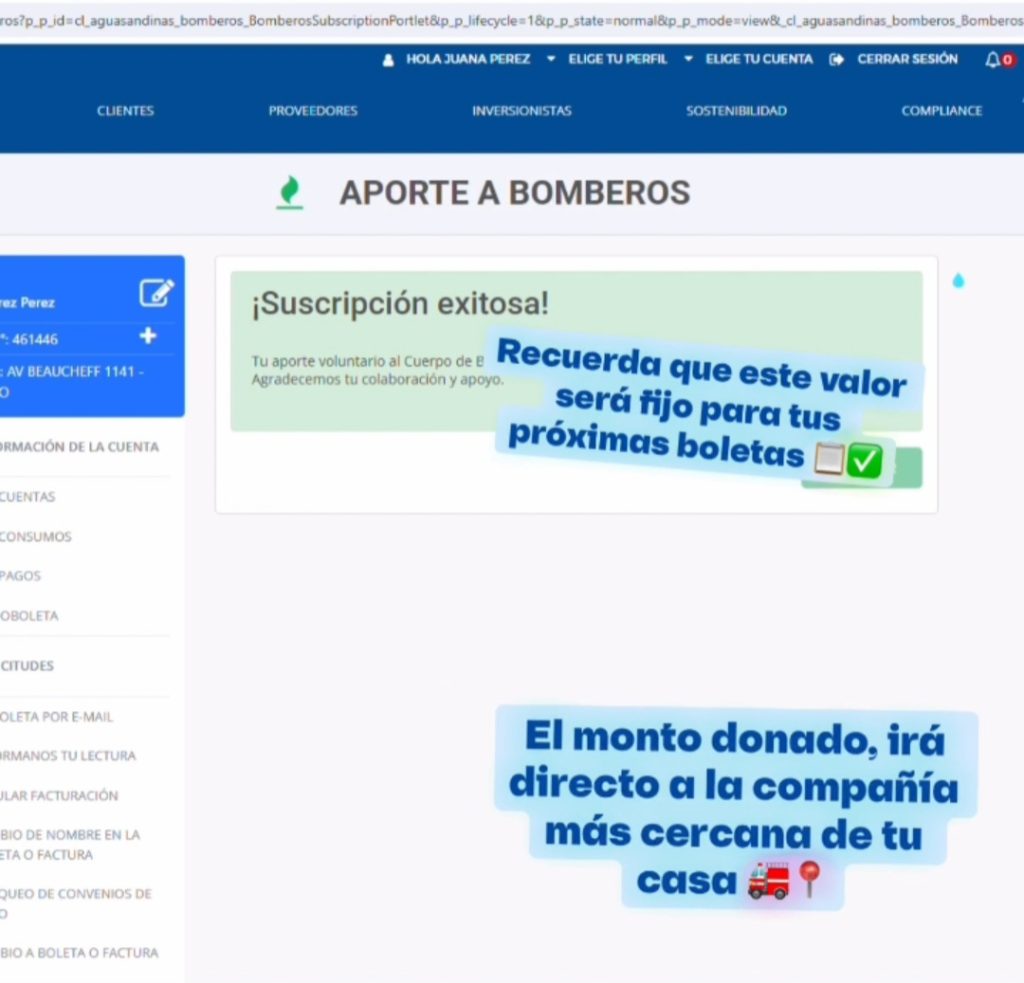Click the logout arrow icon
This screenshot has width=1024, height=983.
click(836, 60)
